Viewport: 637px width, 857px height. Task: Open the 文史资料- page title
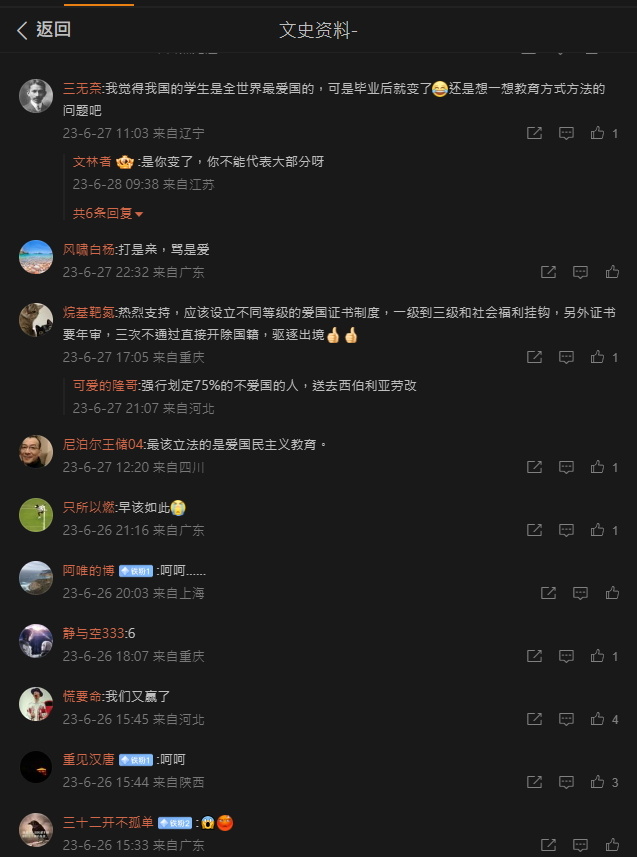pyautogui.click(x=318, y=30)
